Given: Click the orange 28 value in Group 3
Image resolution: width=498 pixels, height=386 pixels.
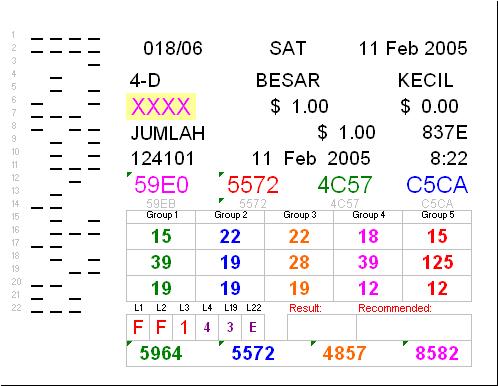Looking at the screenshot, I should coord(299,262).
